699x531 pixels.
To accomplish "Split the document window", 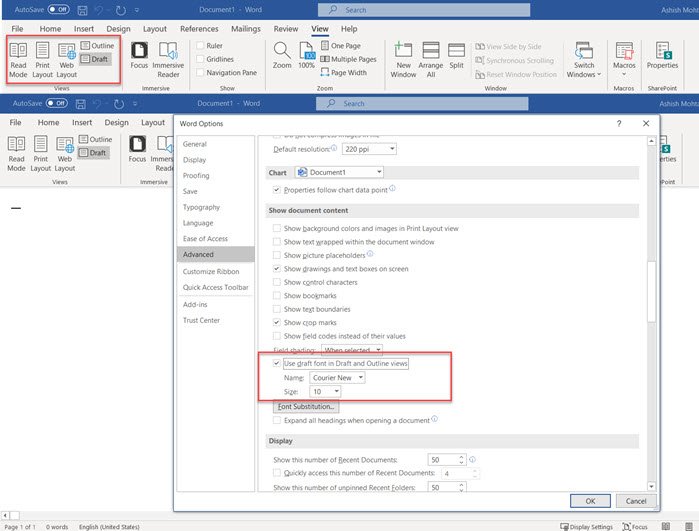I will (456, 56).
